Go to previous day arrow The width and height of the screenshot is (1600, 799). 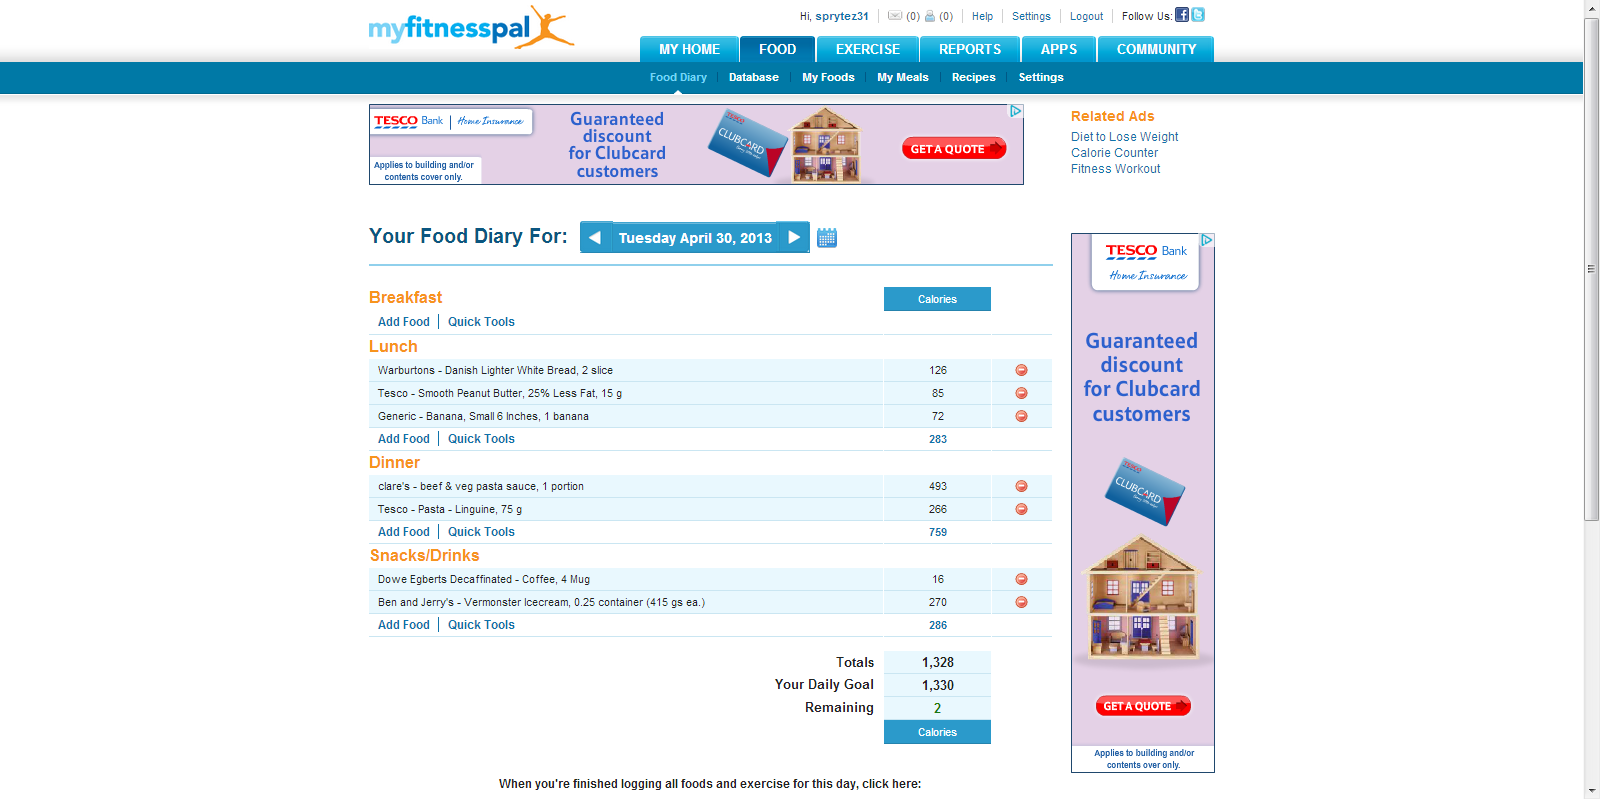click(x=595, y=237)
